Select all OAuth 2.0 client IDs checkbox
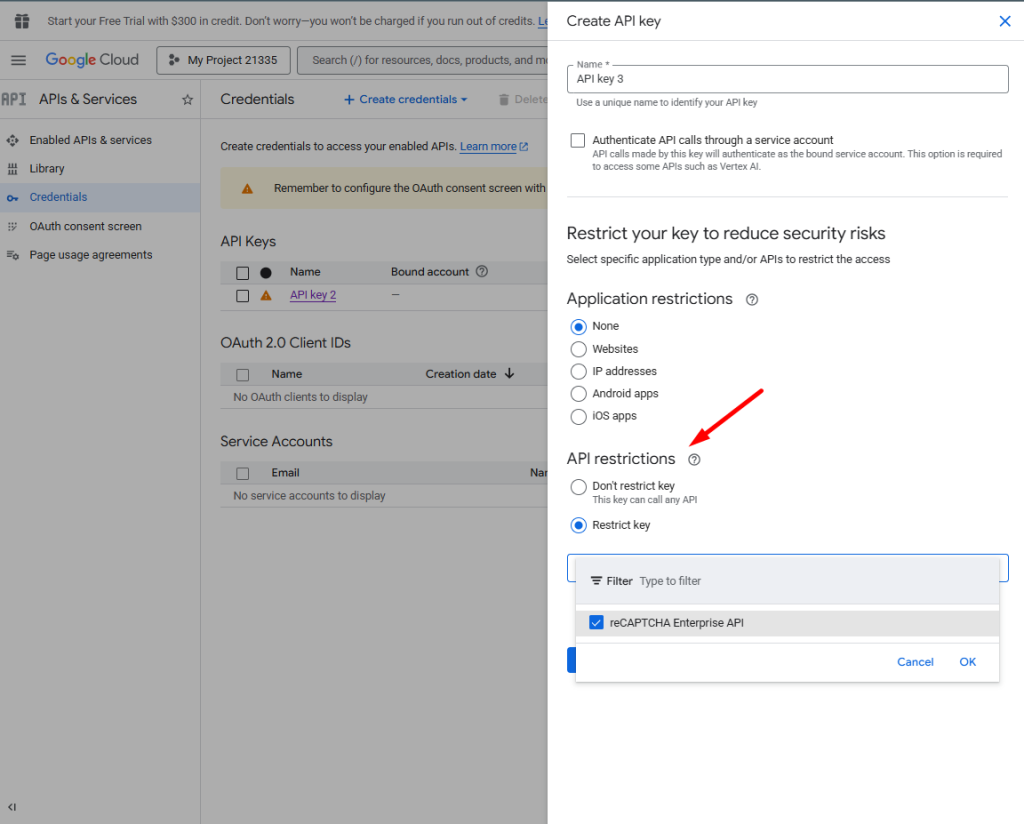 (x=242, y=375)
